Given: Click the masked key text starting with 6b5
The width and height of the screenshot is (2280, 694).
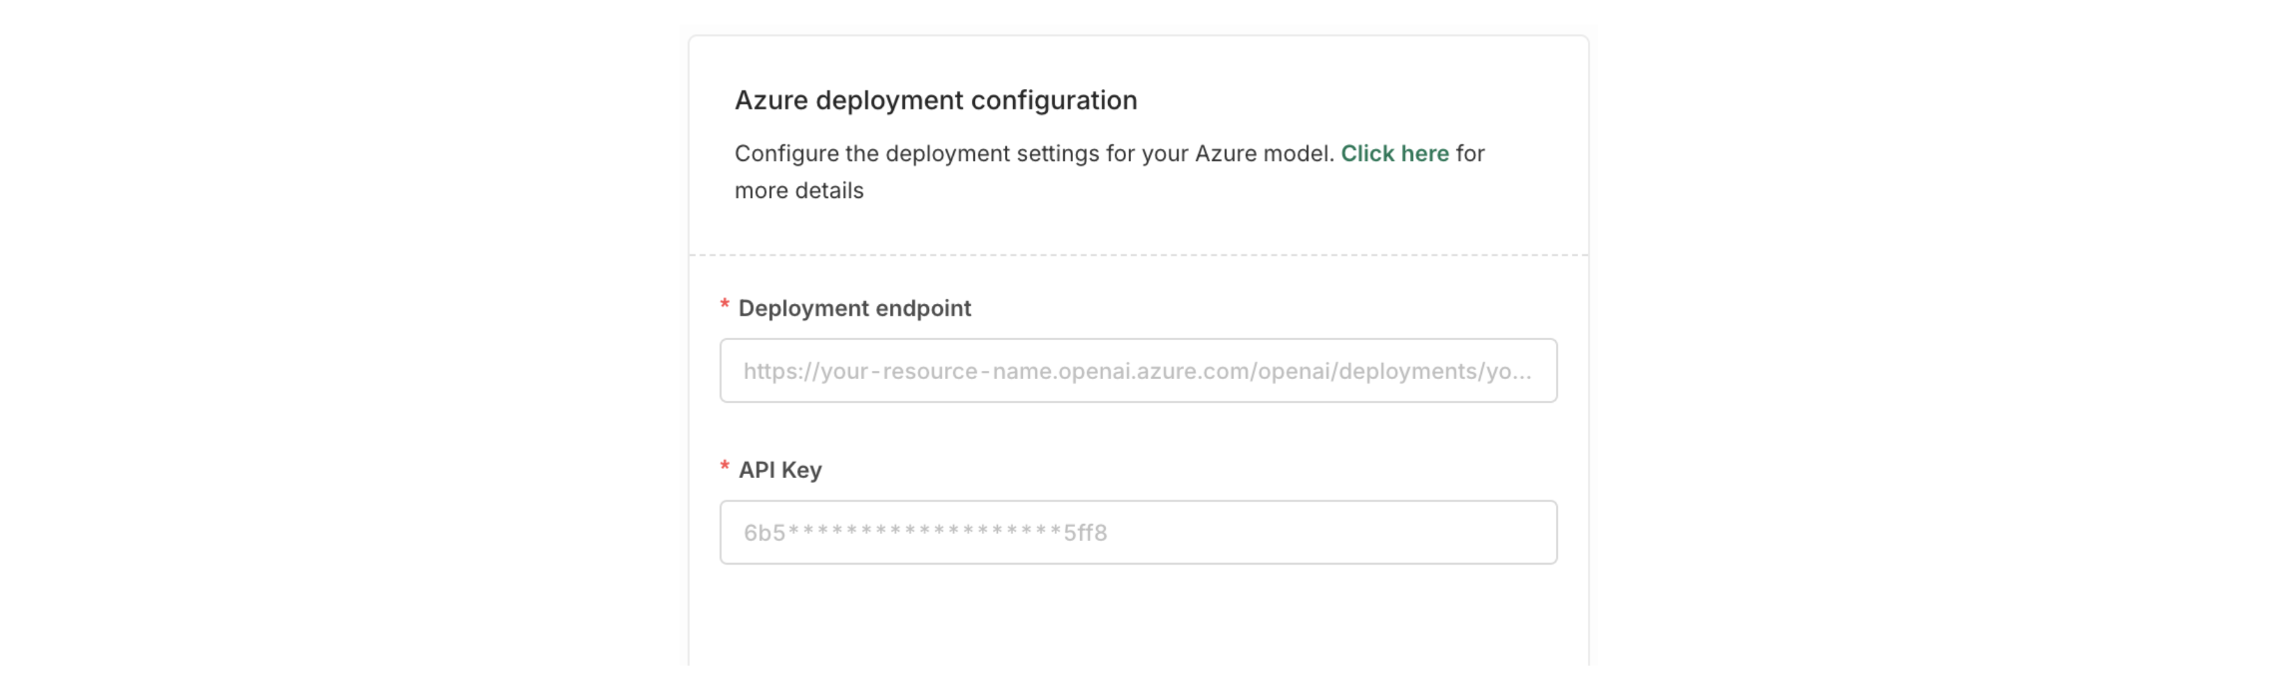Looking at the screenshot, I should point(925,533).
